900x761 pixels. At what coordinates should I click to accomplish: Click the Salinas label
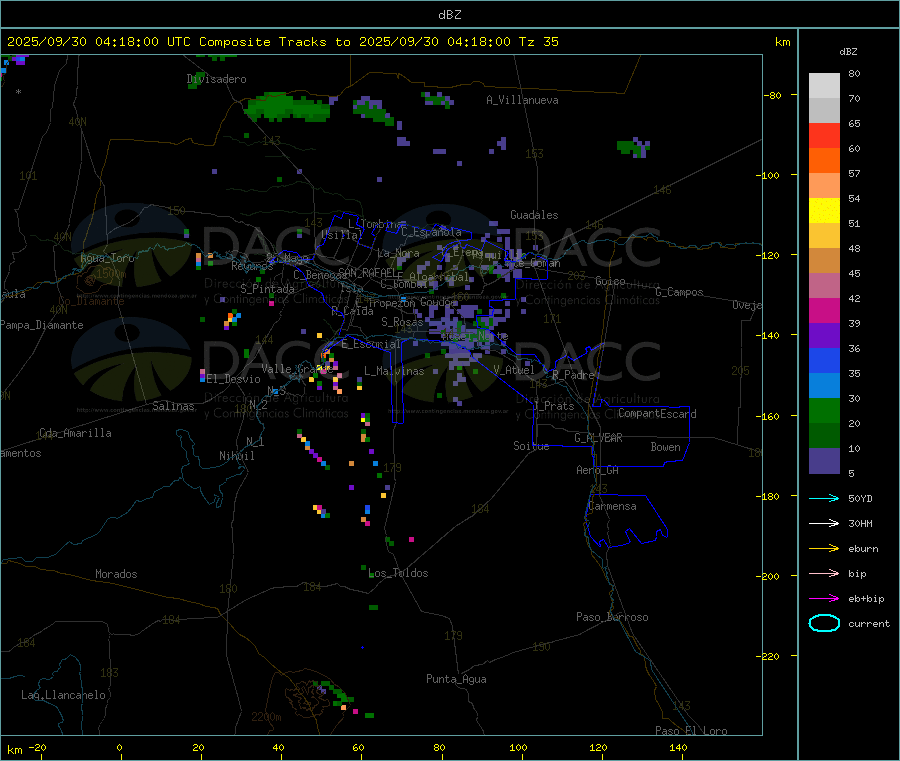coord(173,406)
